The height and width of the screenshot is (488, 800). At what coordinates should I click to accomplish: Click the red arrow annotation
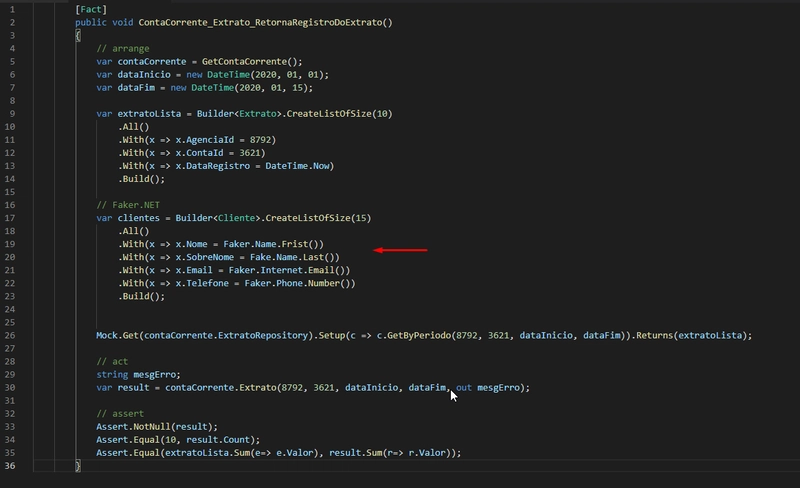(x=400, y=250)
